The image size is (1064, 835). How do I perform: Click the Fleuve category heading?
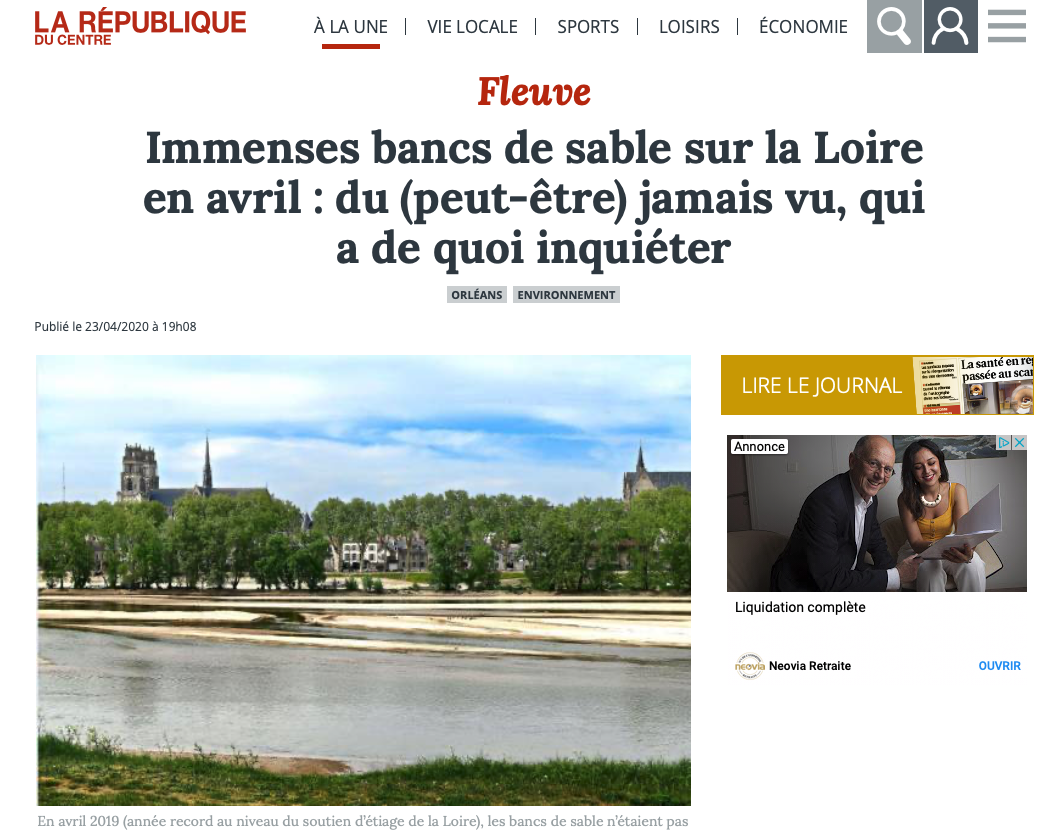click(x=533, y=91)
